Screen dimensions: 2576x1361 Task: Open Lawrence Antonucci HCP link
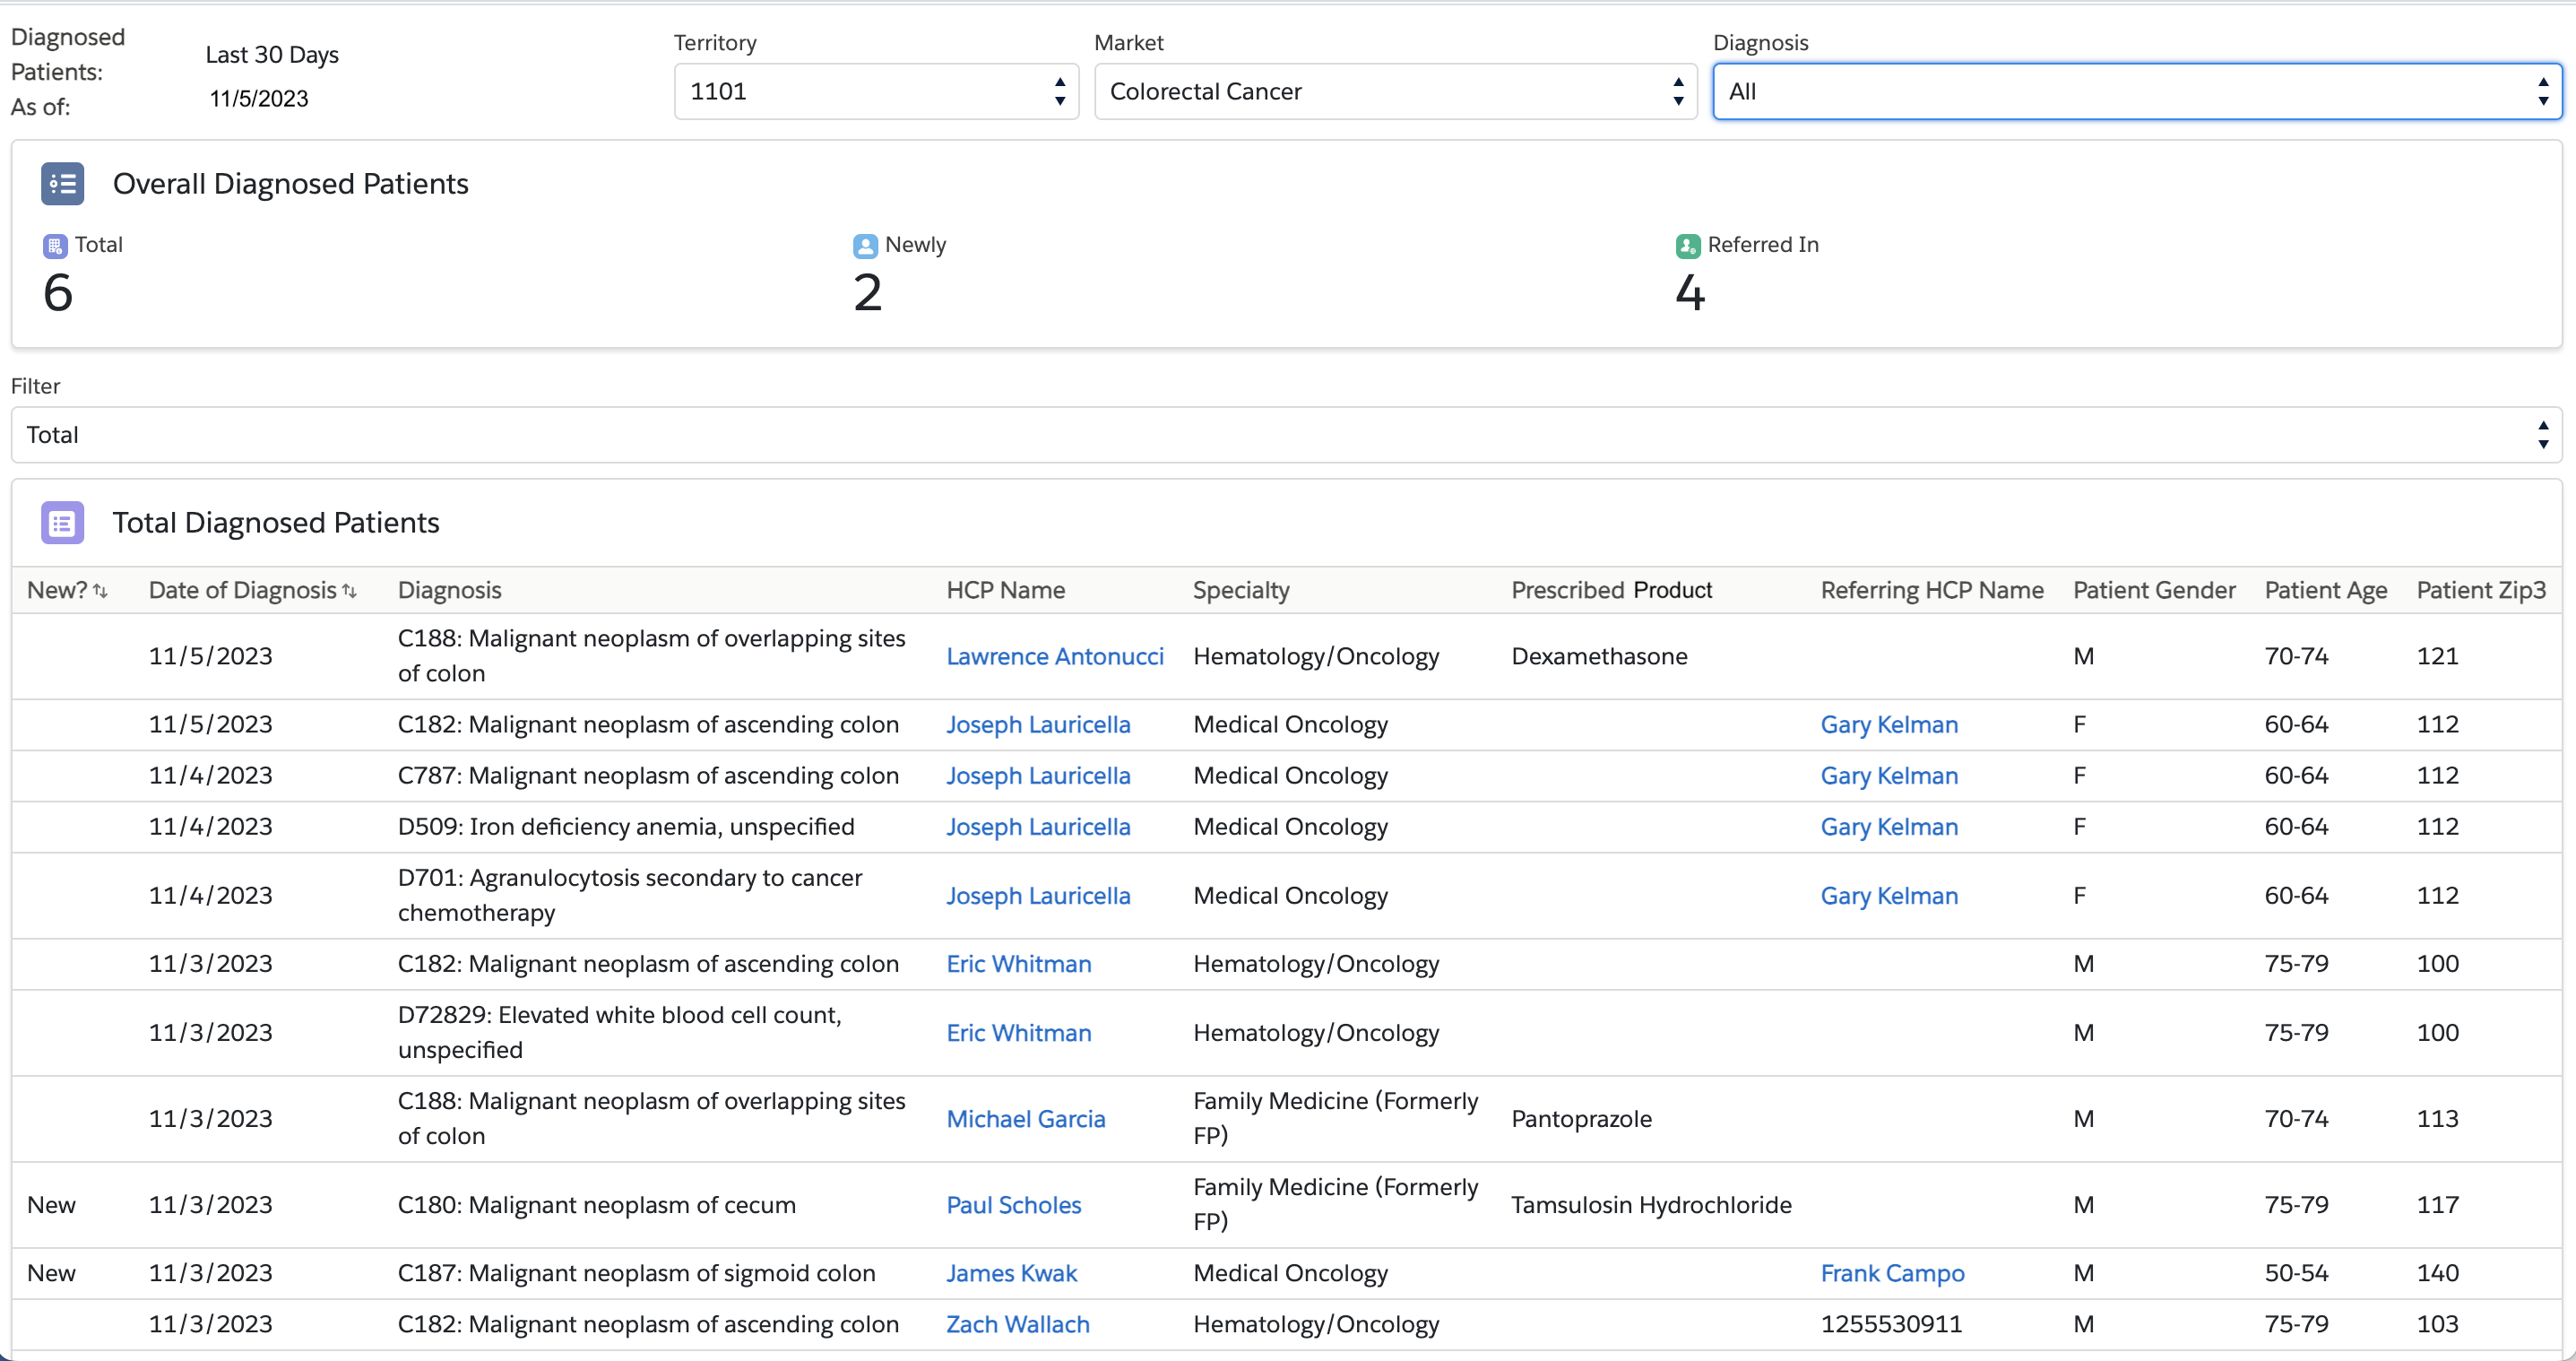1055,657
